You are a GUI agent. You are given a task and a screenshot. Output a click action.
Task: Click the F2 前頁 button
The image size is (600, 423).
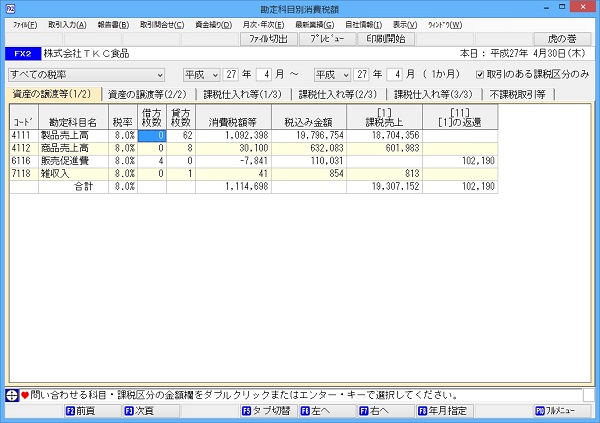(93, 411)
